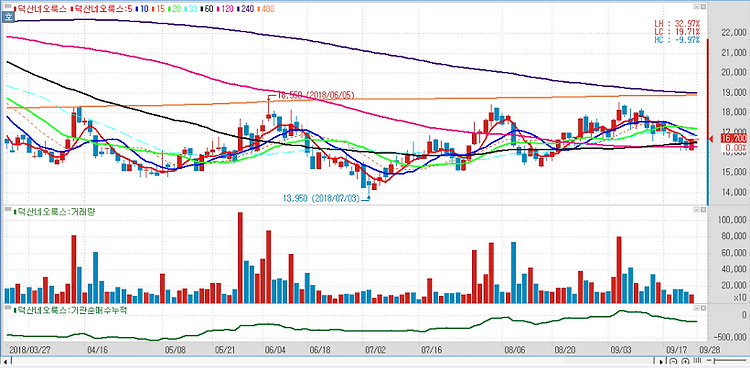Viewport: 750px width, 368px height.
Task: Select the 240-day moving average legend
Action: click(x=246, y=9)
